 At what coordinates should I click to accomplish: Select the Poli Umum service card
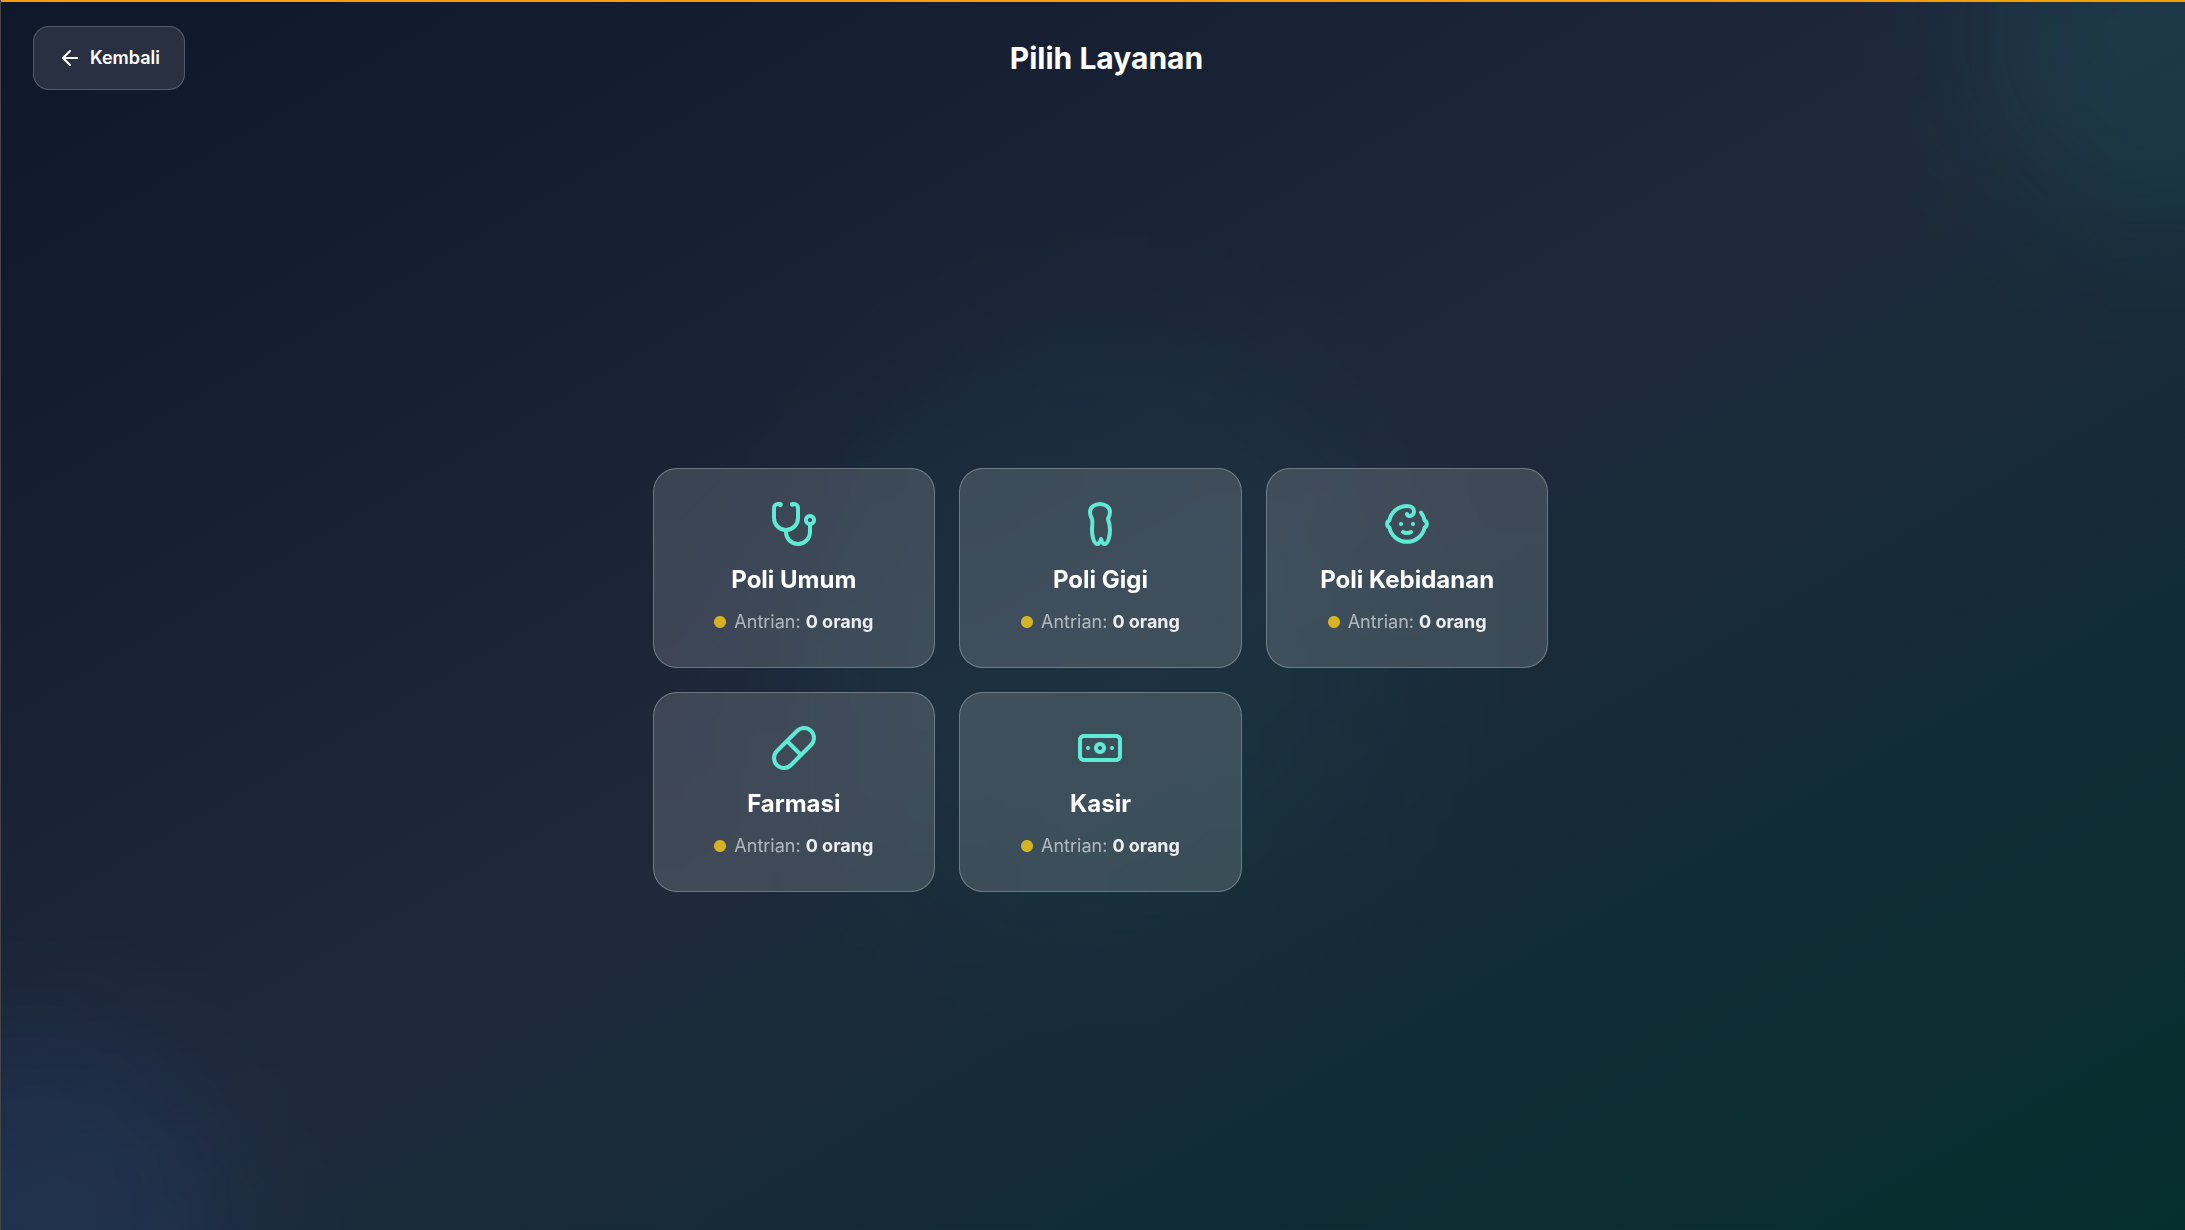pyautogui.click(x=793, y=567)
